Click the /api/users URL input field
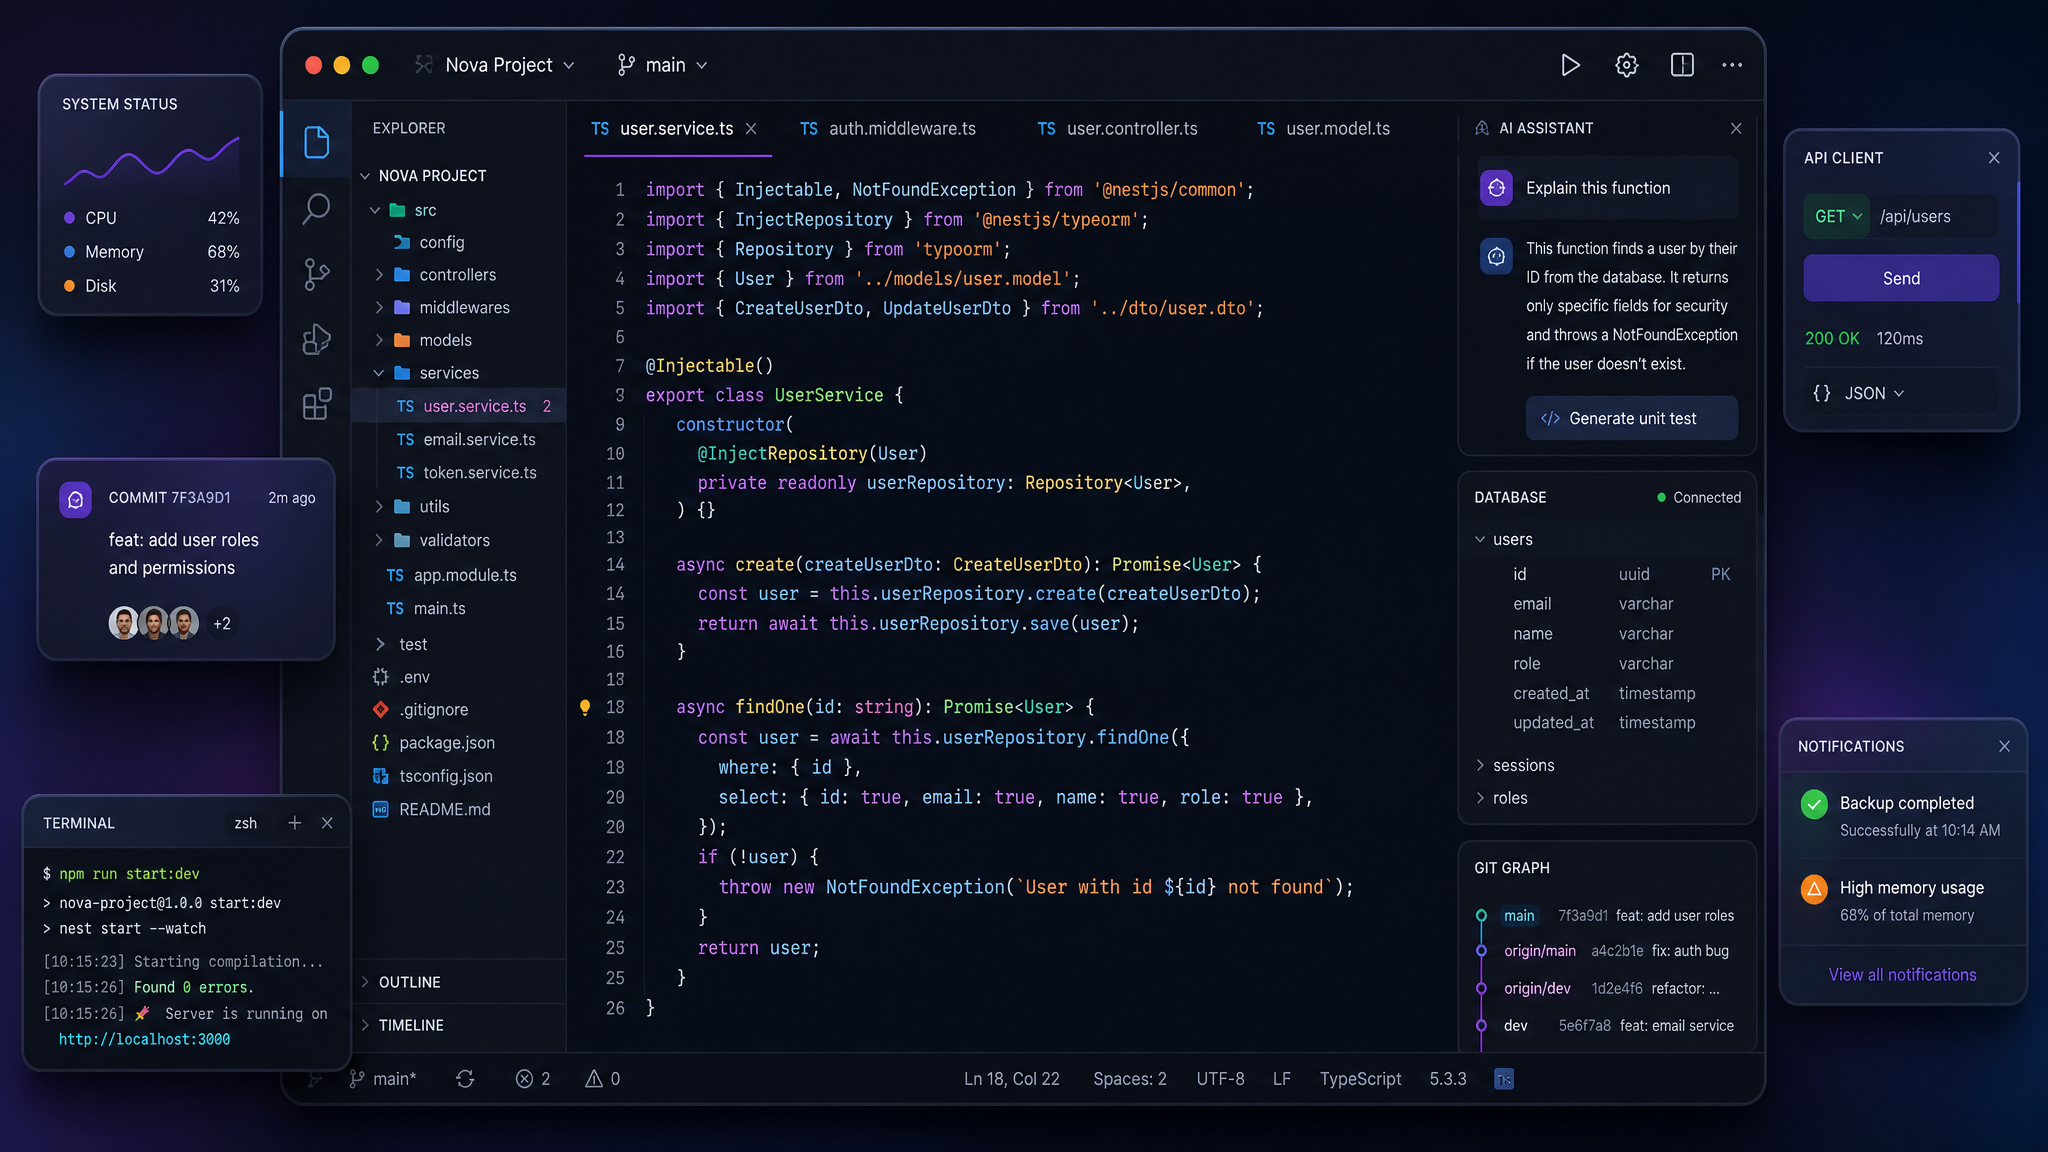The image size is (2048, 1152). tap(1936, 217)
